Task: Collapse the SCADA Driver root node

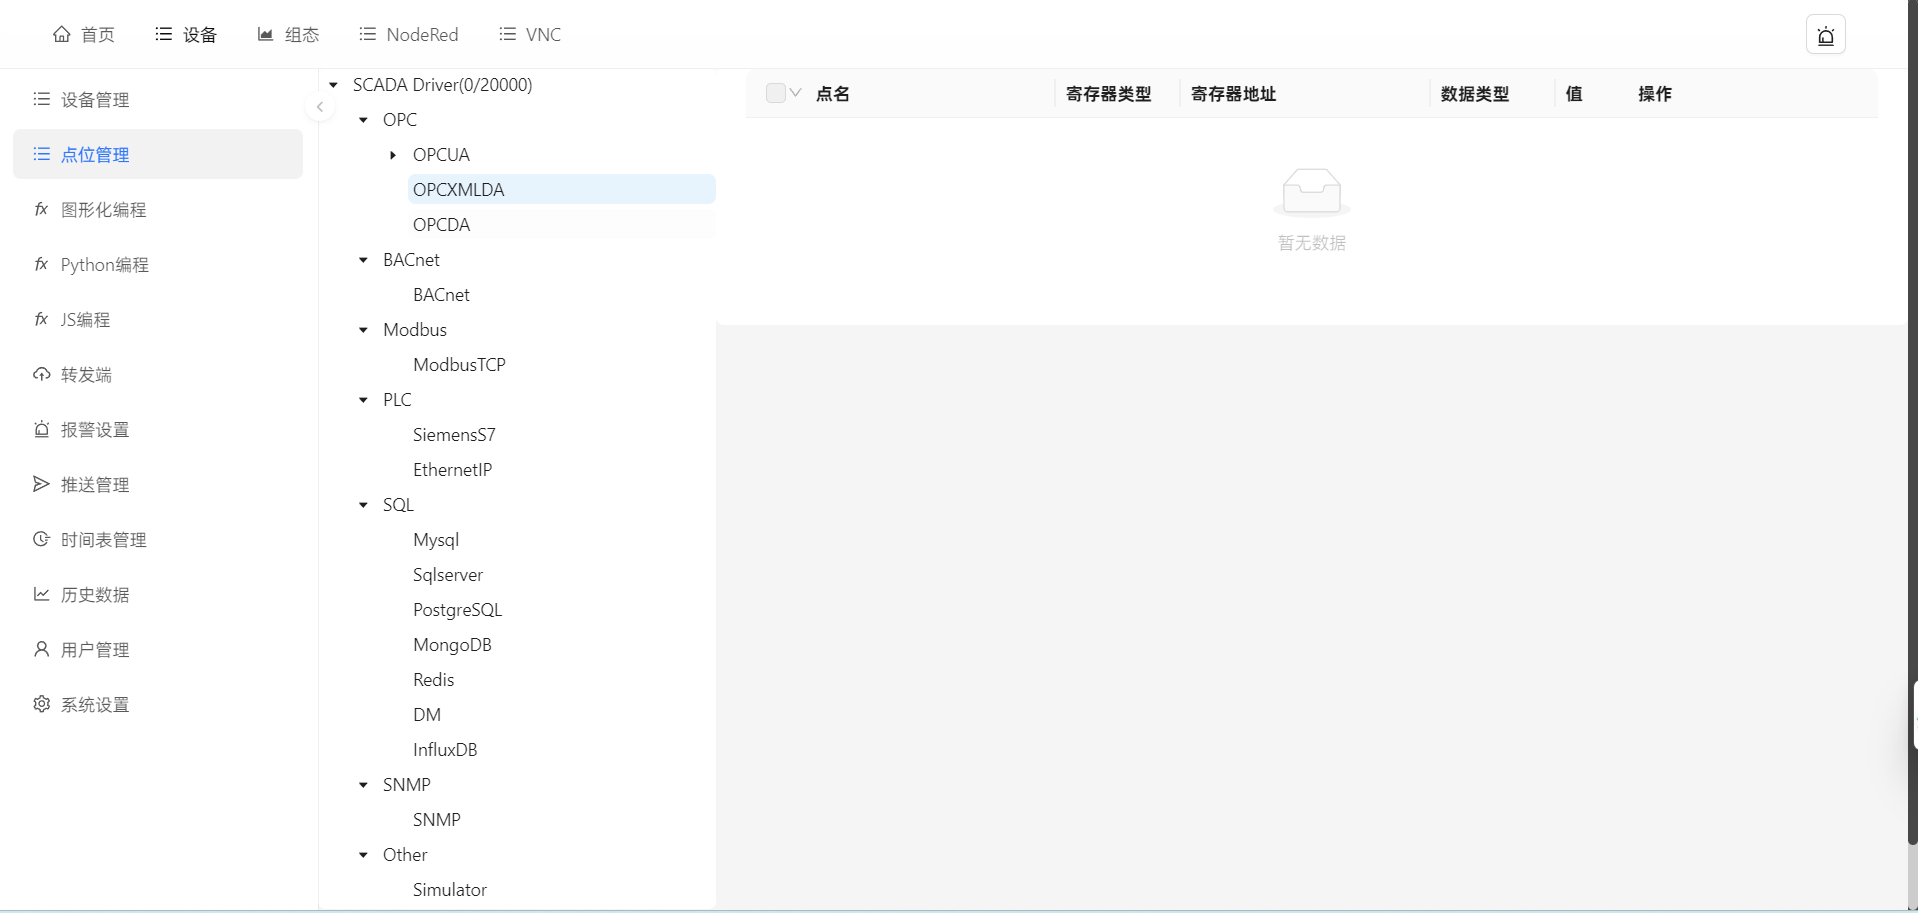Action: tap(334, 85)
